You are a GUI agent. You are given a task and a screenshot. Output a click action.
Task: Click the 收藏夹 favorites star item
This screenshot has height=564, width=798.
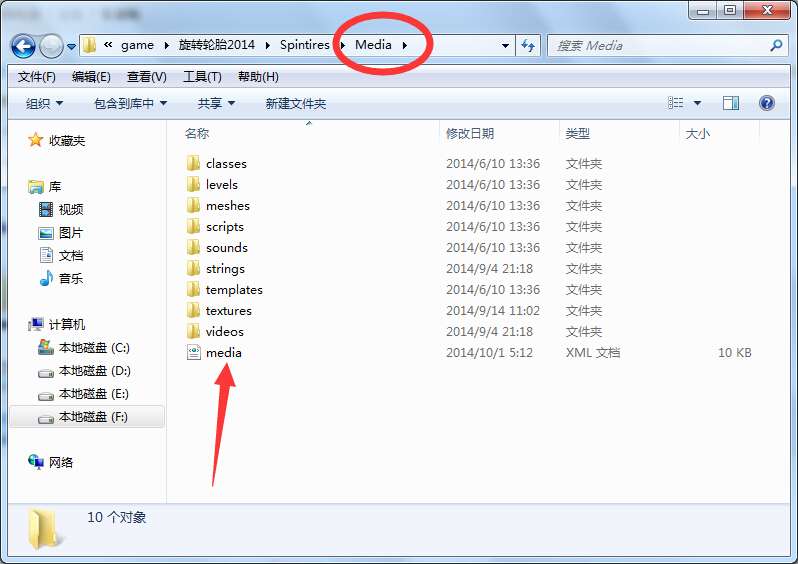56,140
